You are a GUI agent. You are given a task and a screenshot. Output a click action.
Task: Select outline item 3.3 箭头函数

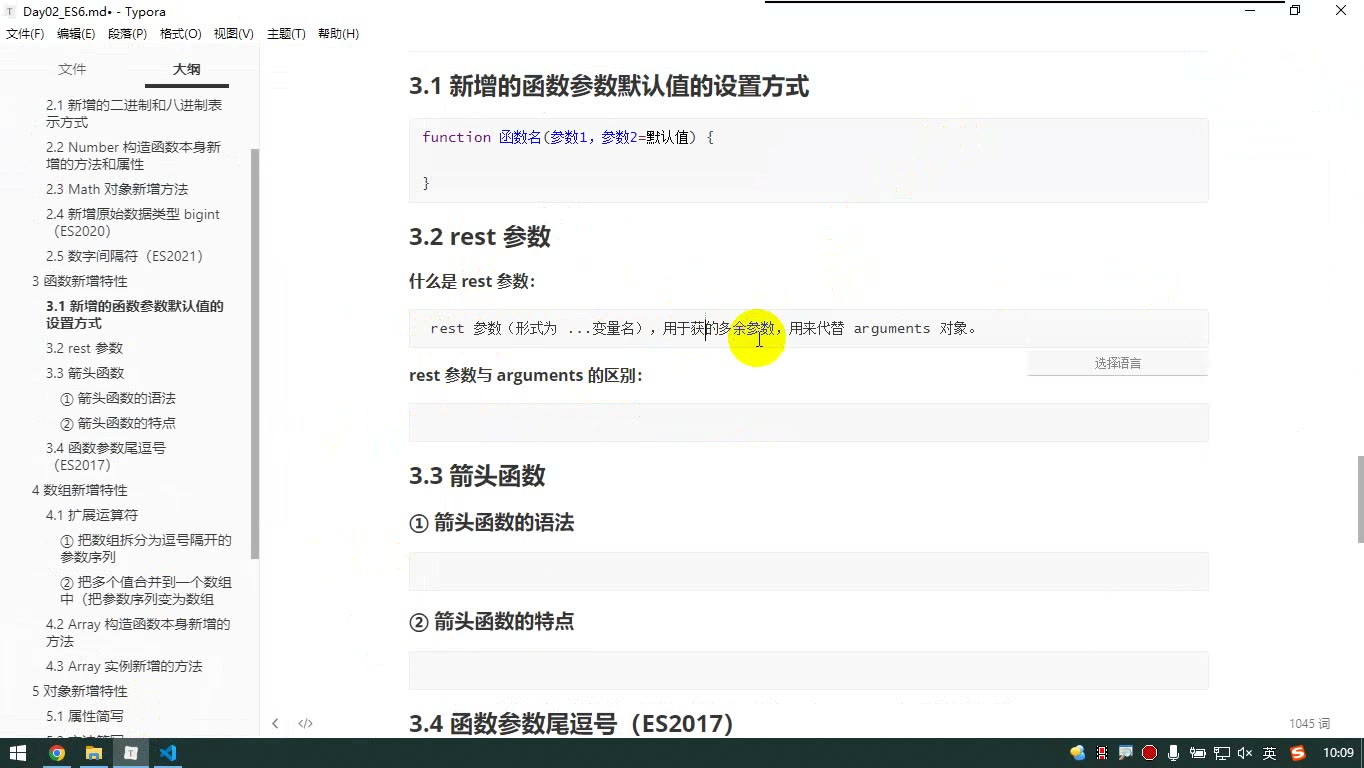point(85,373)
